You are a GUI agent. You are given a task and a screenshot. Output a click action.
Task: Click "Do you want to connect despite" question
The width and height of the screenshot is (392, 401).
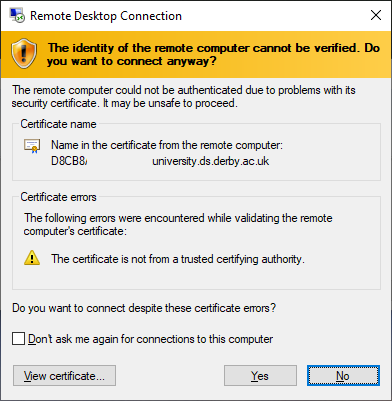(144, 308)
